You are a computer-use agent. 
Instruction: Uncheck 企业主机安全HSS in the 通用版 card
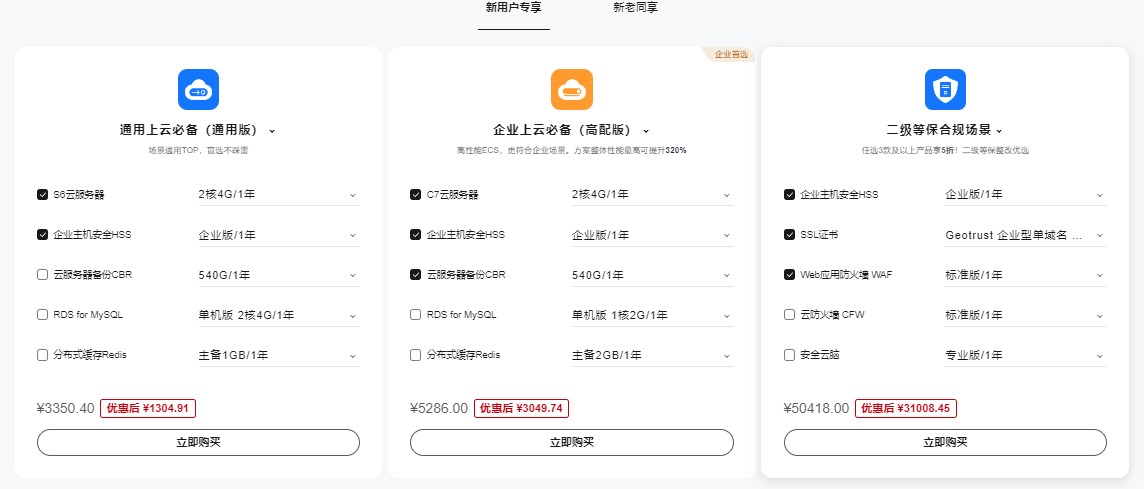[42, 235]
